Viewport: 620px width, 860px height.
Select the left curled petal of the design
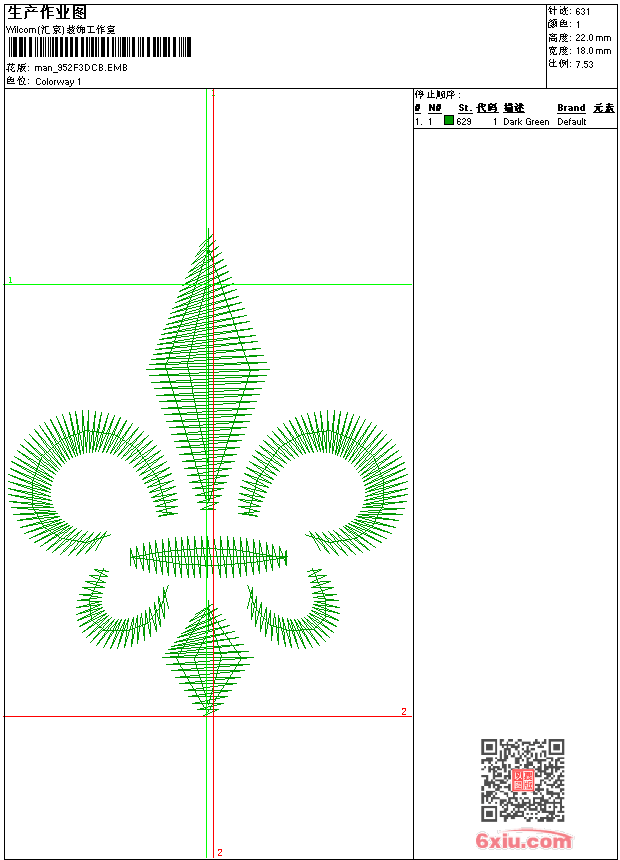pyautogui.click(x=85, y=470)
